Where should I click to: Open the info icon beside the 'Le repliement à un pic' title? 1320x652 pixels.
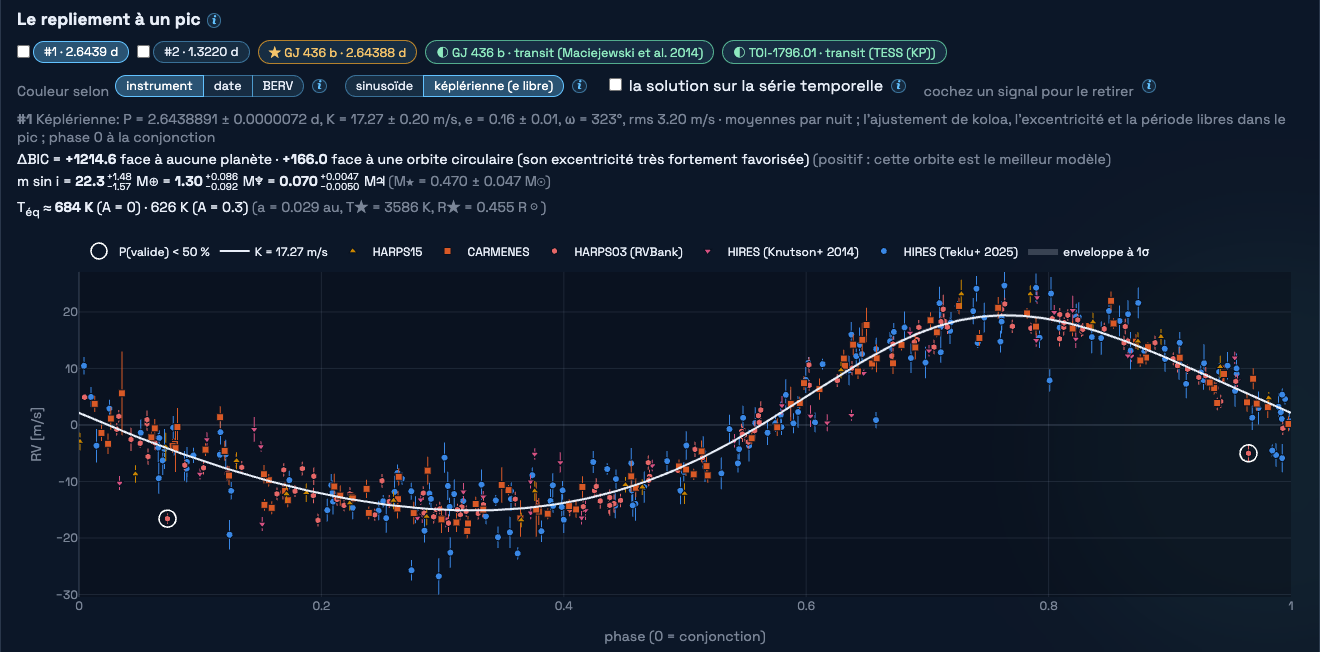click(x=214, y=20)
